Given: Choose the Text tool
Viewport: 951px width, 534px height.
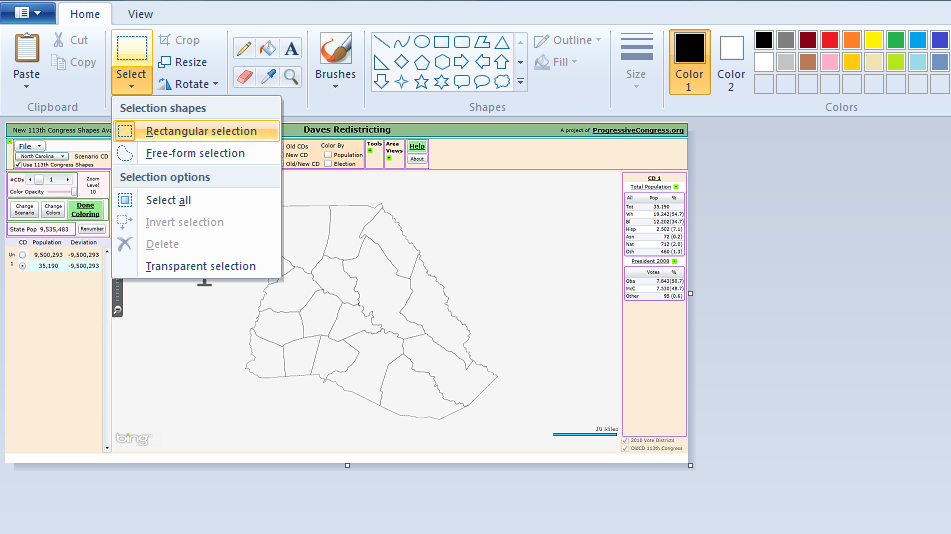Looking at the screenshot, I should coord(291,49).
